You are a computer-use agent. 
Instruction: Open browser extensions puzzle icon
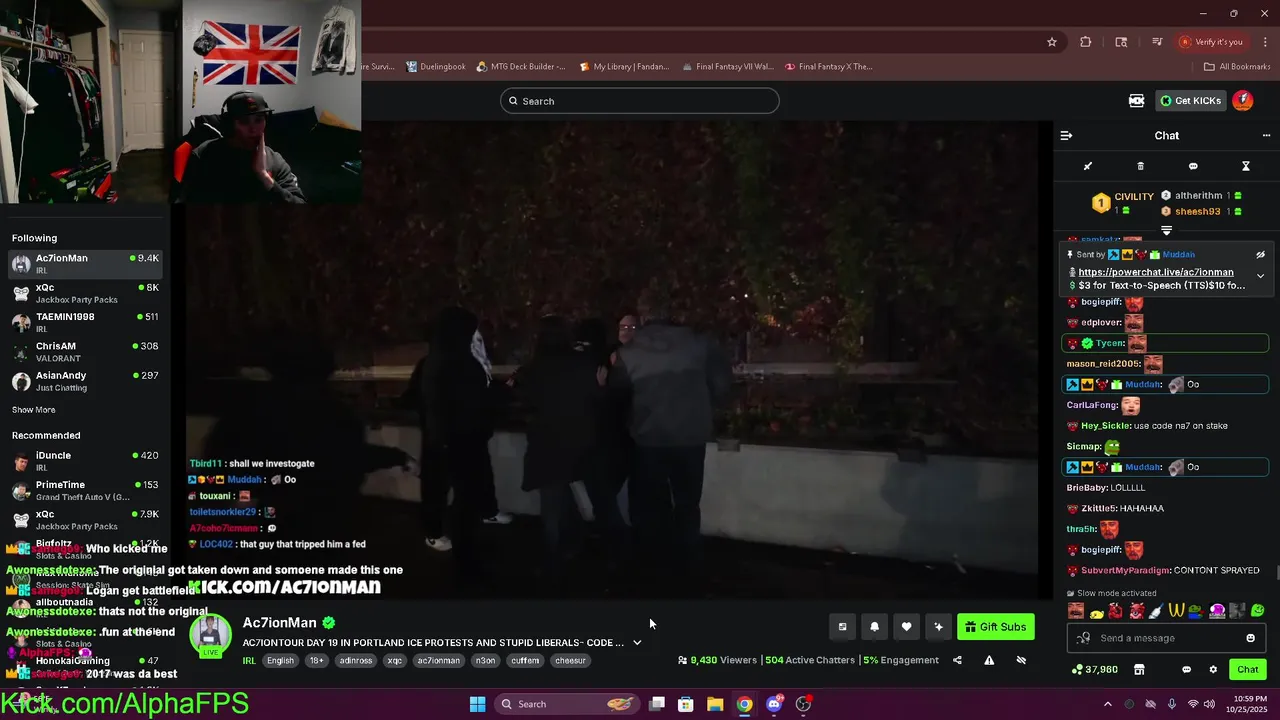1086,42
